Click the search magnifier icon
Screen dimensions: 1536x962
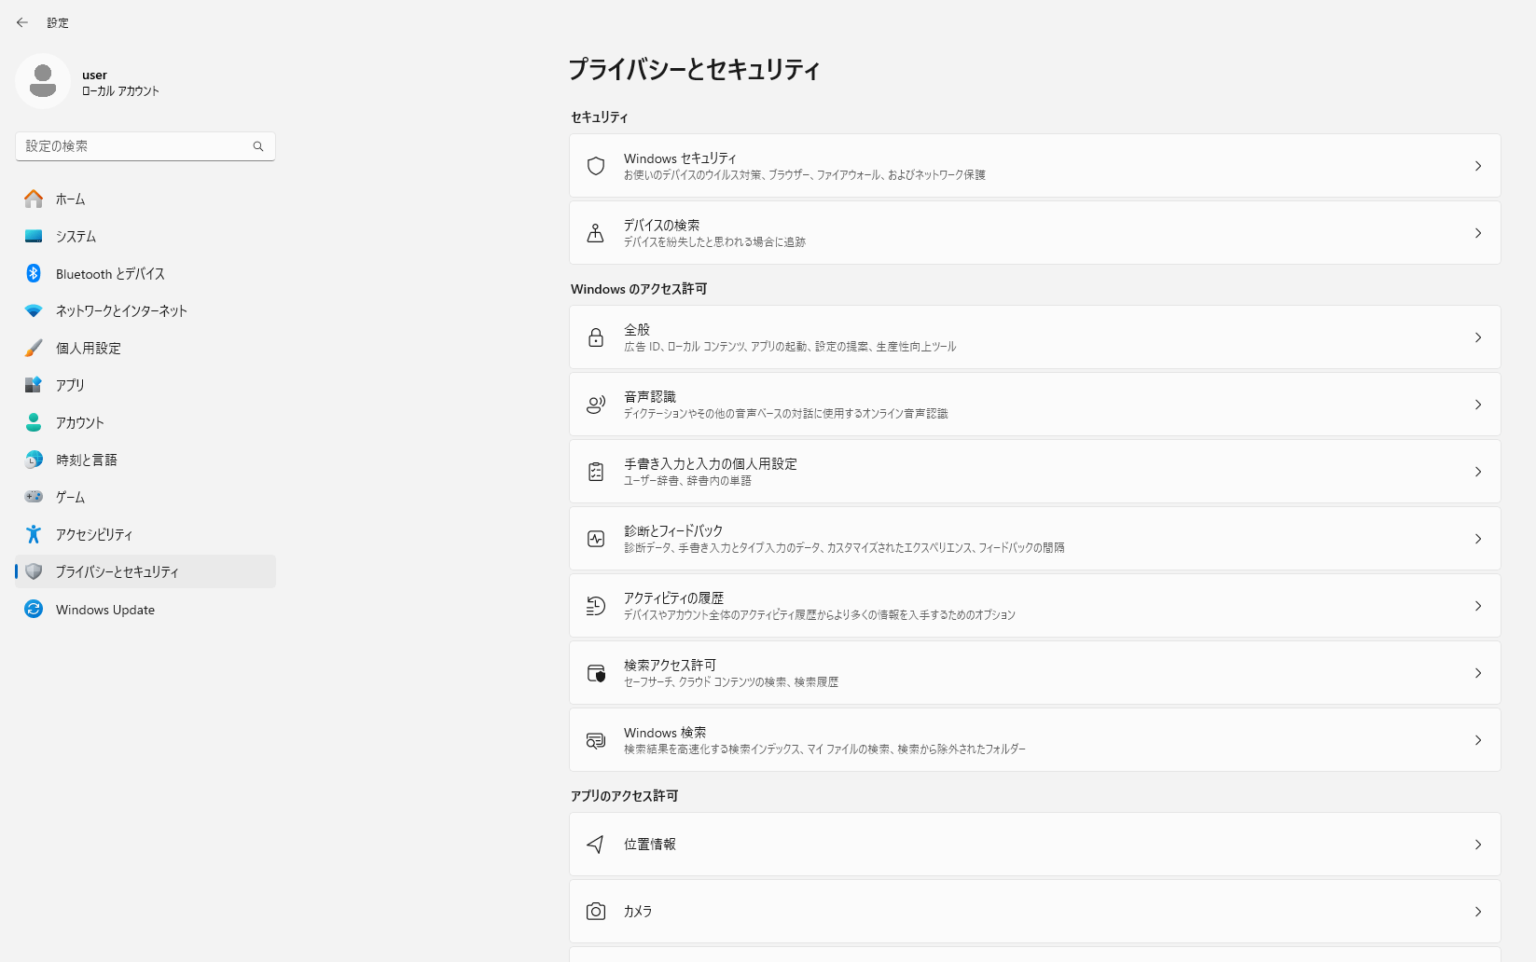point(258,146)
